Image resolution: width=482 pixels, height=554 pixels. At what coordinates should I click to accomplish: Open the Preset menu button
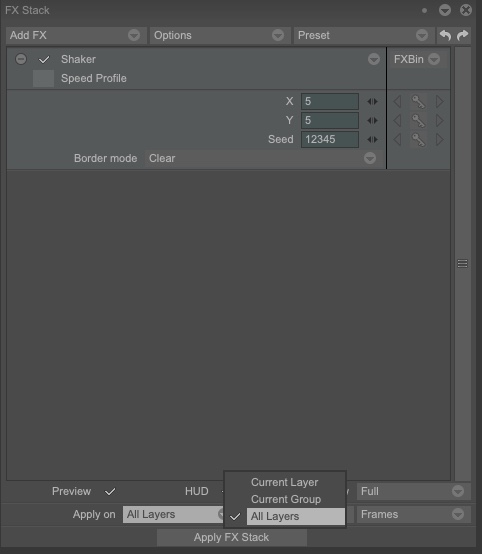point(364,35)
